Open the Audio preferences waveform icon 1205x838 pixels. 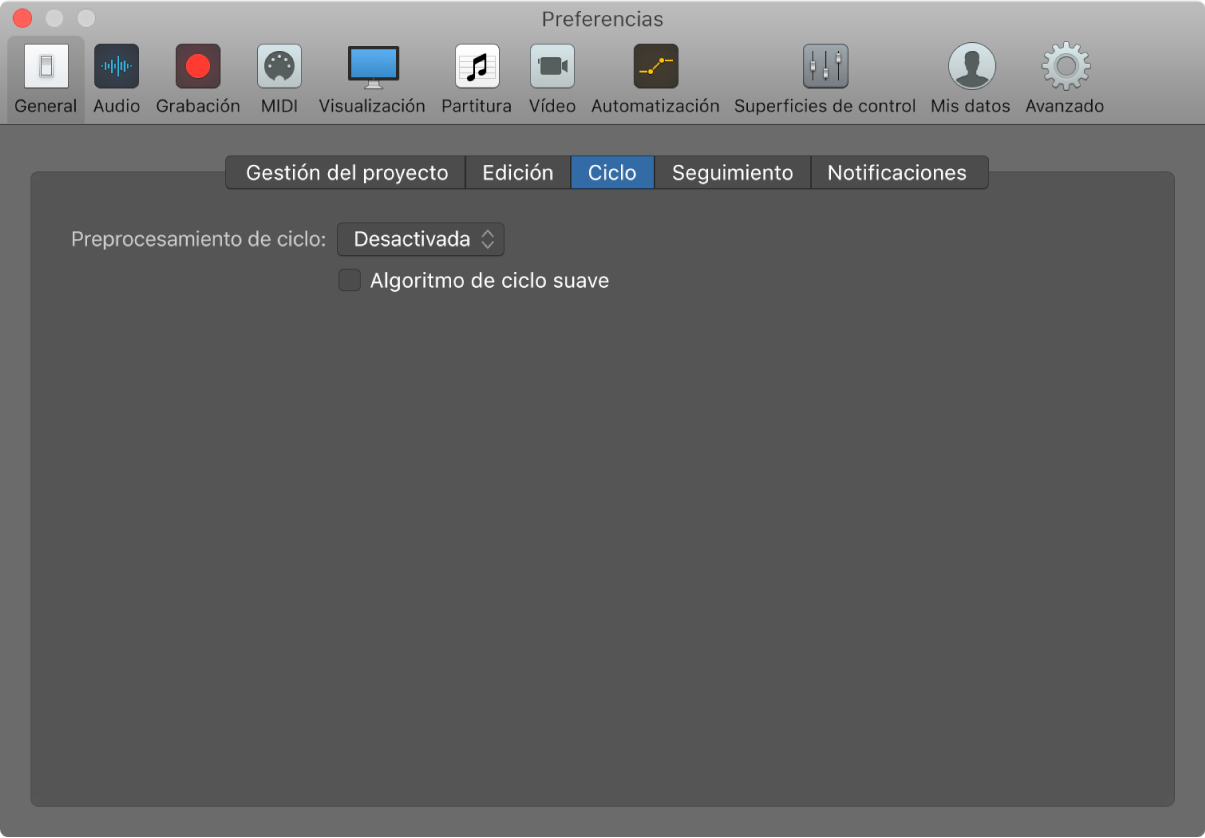[x=117, y=67]
